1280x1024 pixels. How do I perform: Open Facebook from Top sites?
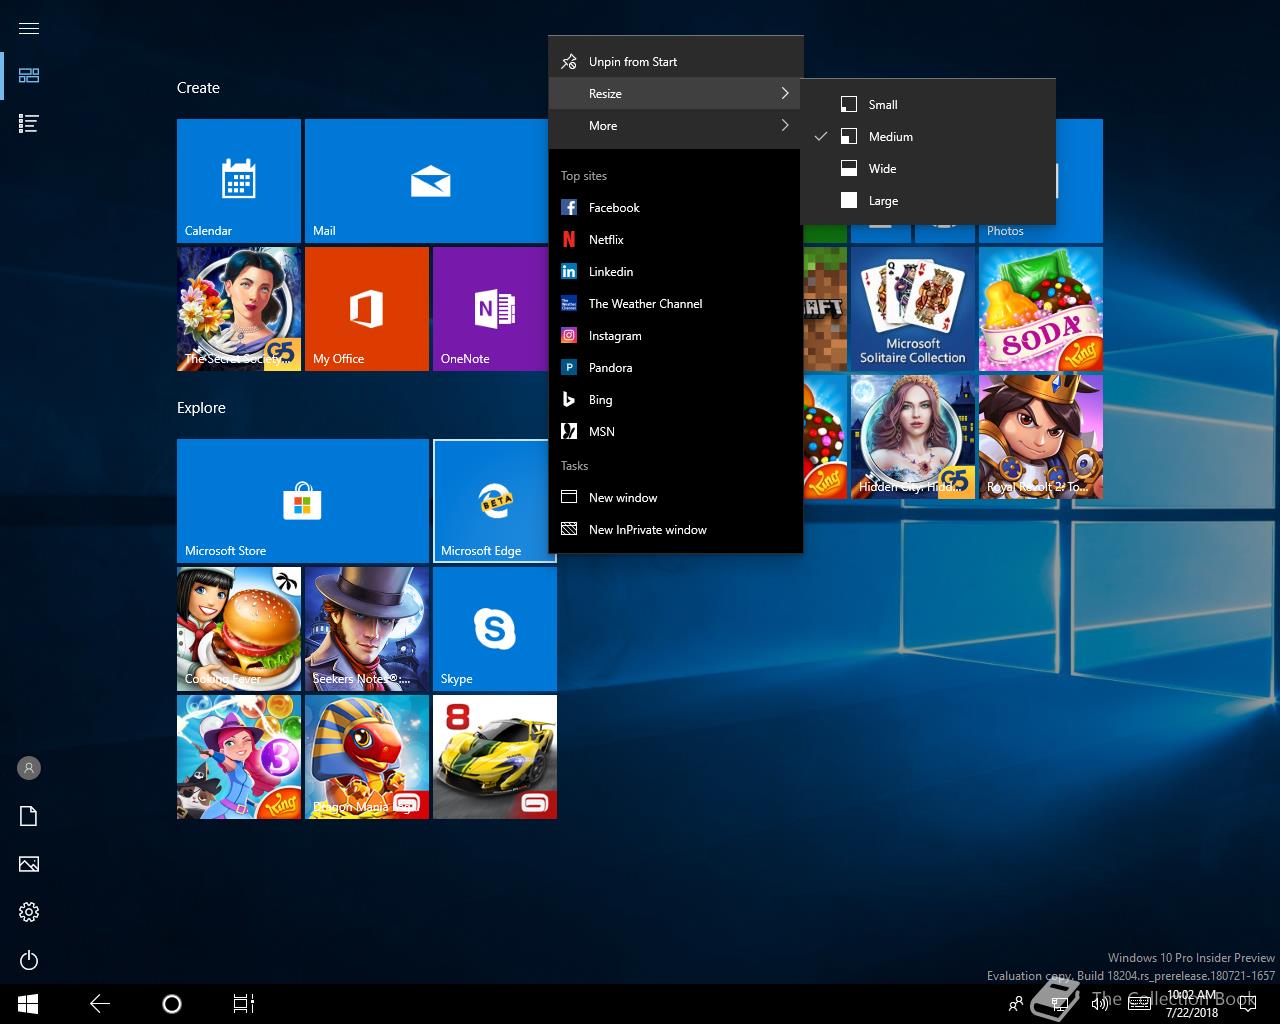tap(676, 208)
